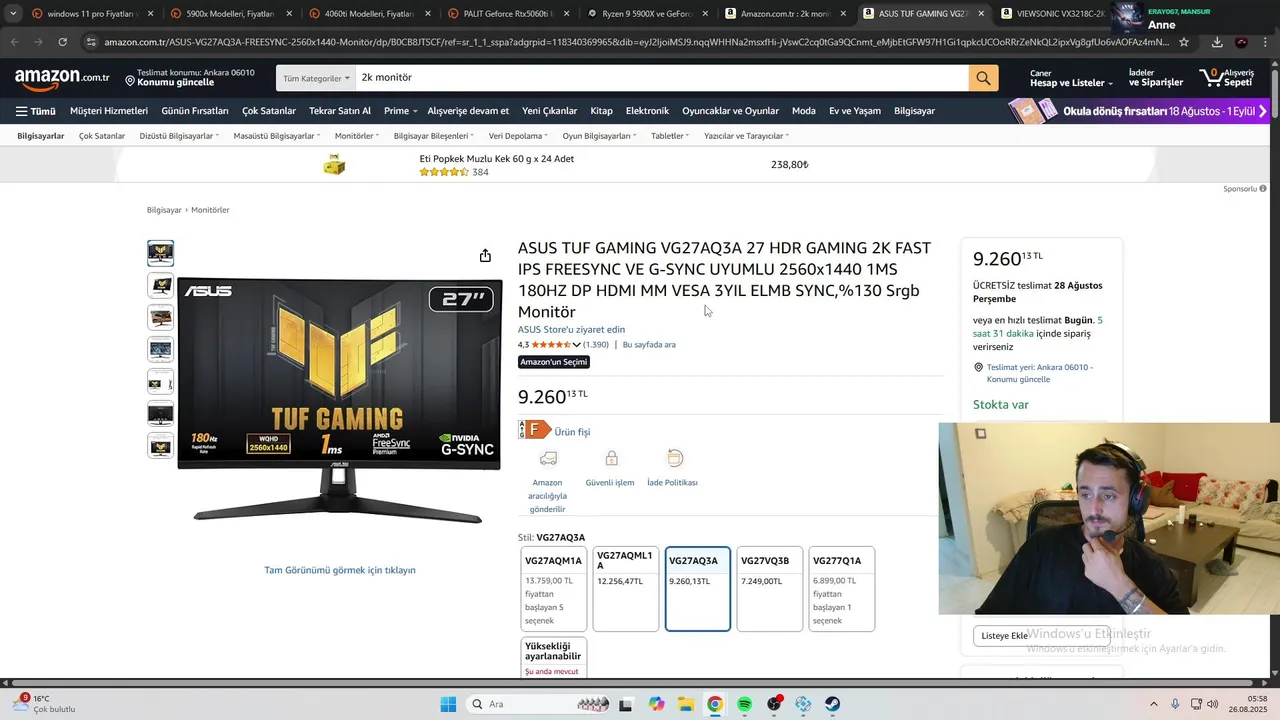Open Oyuncaklar ve Oyunlar menu item
Viewport: 1280px width, 720px height.
point(730,111)
